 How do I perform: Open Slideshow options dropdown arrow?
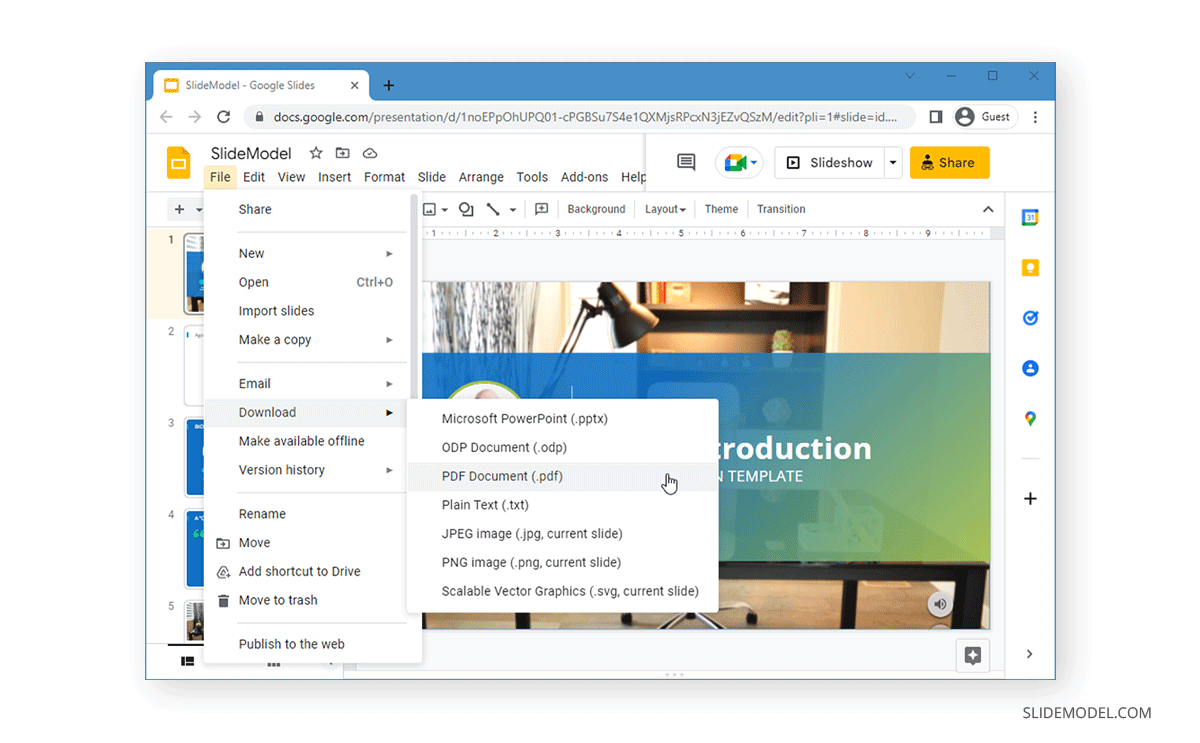point(893,162)
